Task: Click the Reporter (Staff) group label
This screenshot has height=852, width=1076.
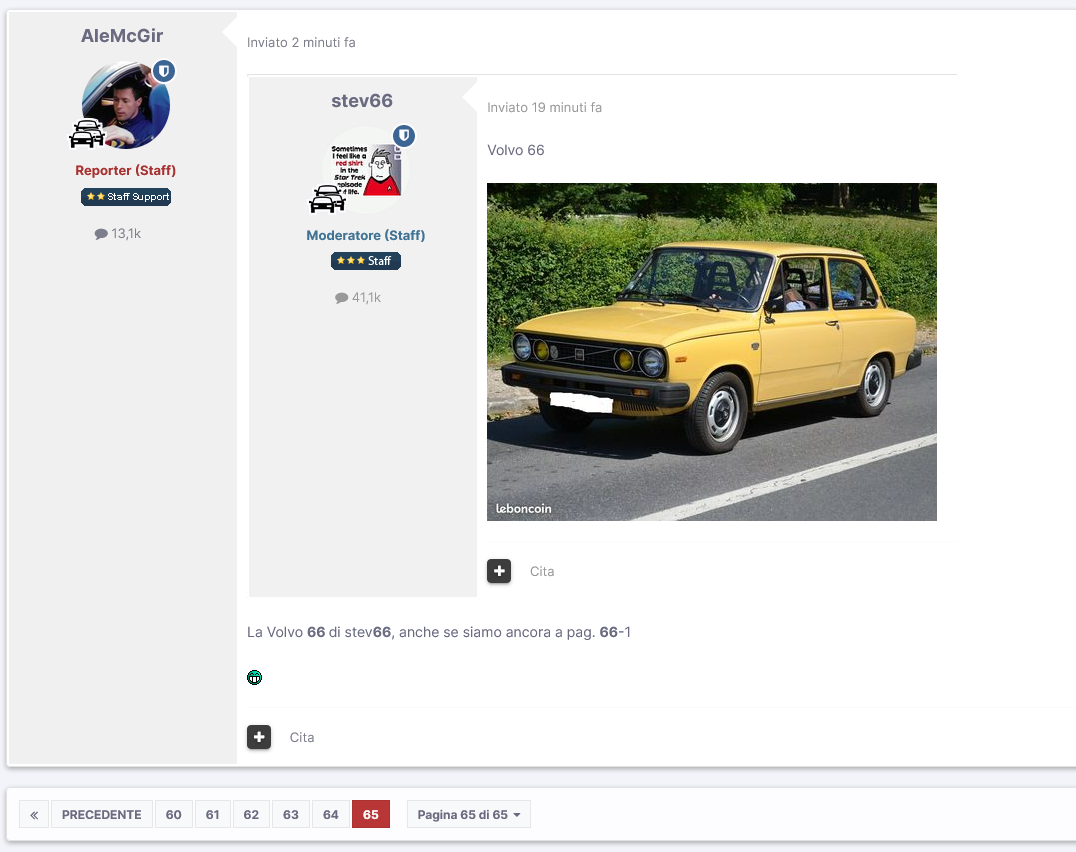Action: 126,170
